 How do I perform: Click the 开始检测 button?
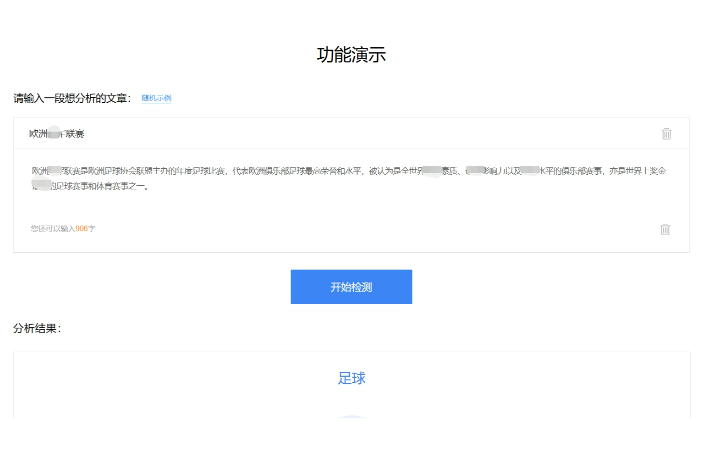(x=351, y=287)
